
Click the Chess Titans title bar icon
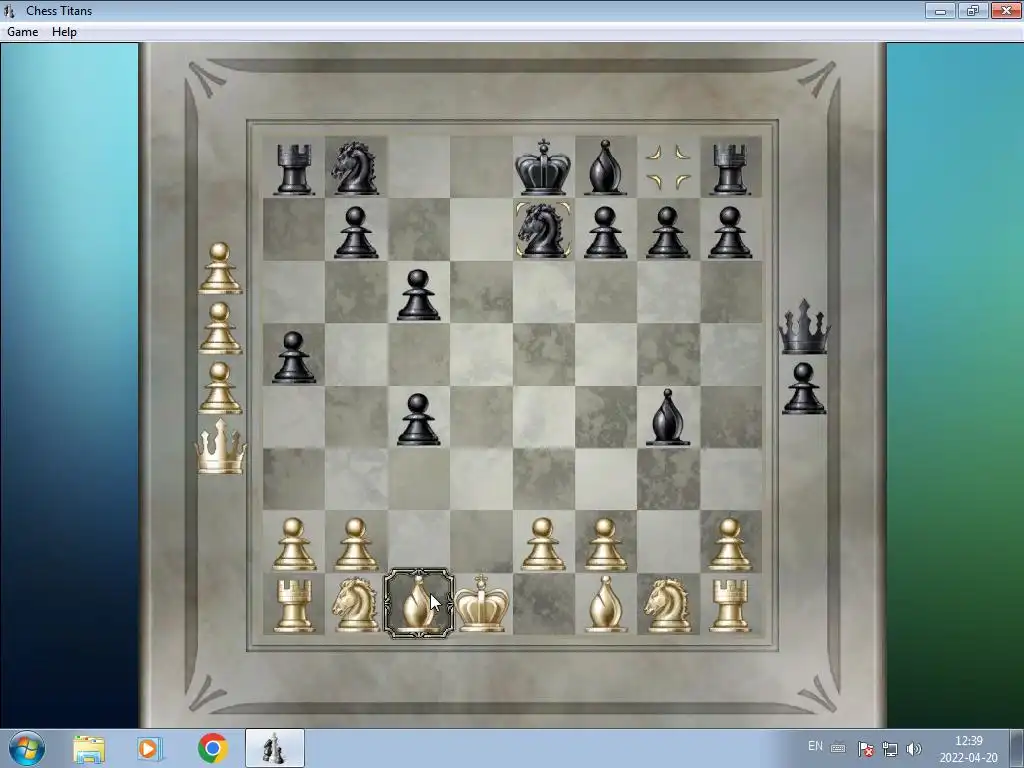point(9,10)
